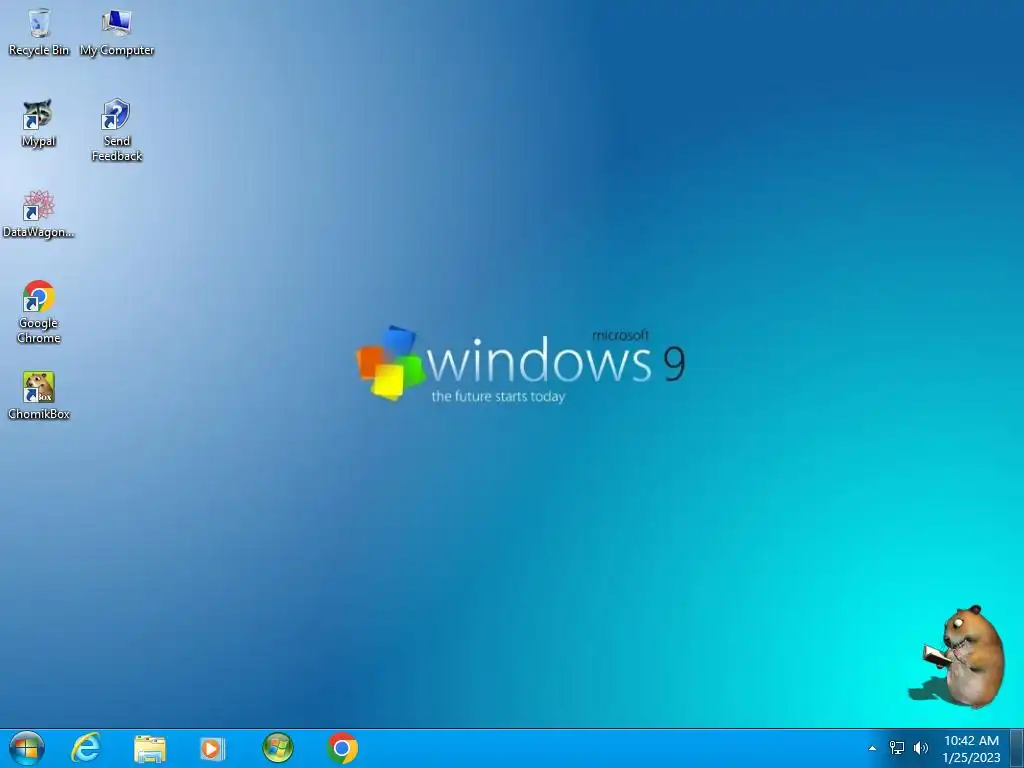Click the Show Desktop strip at taskbar end
This screenshot has height=768, width=1024.
pos(1017,748)
